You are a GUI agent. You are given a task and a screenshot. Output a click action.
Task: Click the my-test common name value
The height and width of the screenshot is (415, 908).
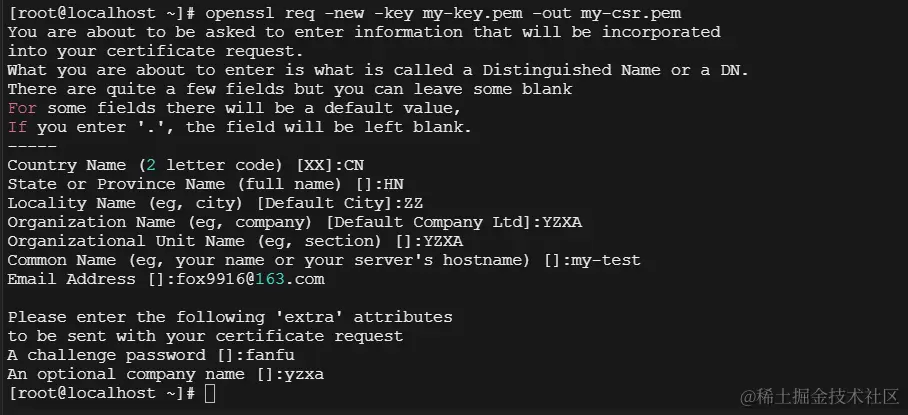[x=606, y=261]
